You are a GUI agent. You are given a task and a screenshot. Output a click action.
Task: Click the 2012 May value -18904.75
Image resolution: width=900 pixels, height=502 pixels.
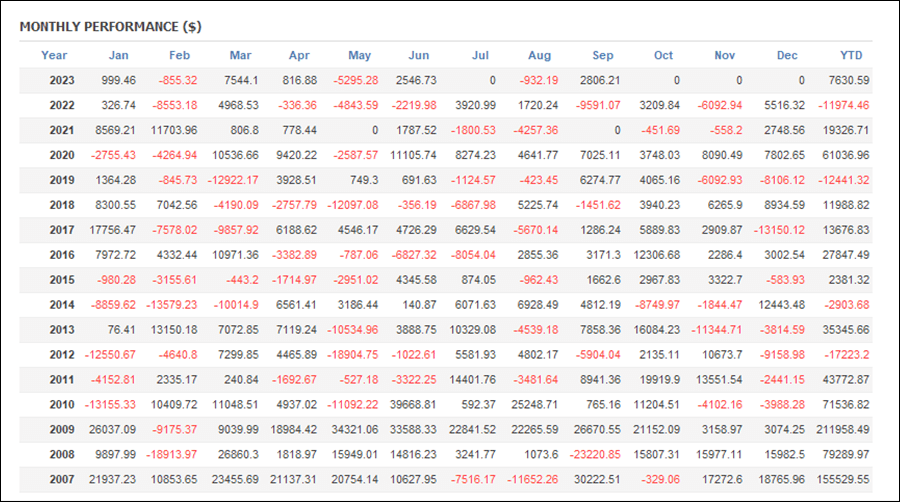[352, 355]
